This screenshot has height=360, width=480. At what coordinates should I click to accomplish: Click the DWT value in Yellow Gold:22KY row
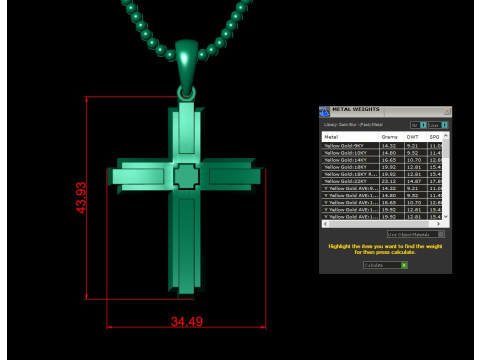414,181
